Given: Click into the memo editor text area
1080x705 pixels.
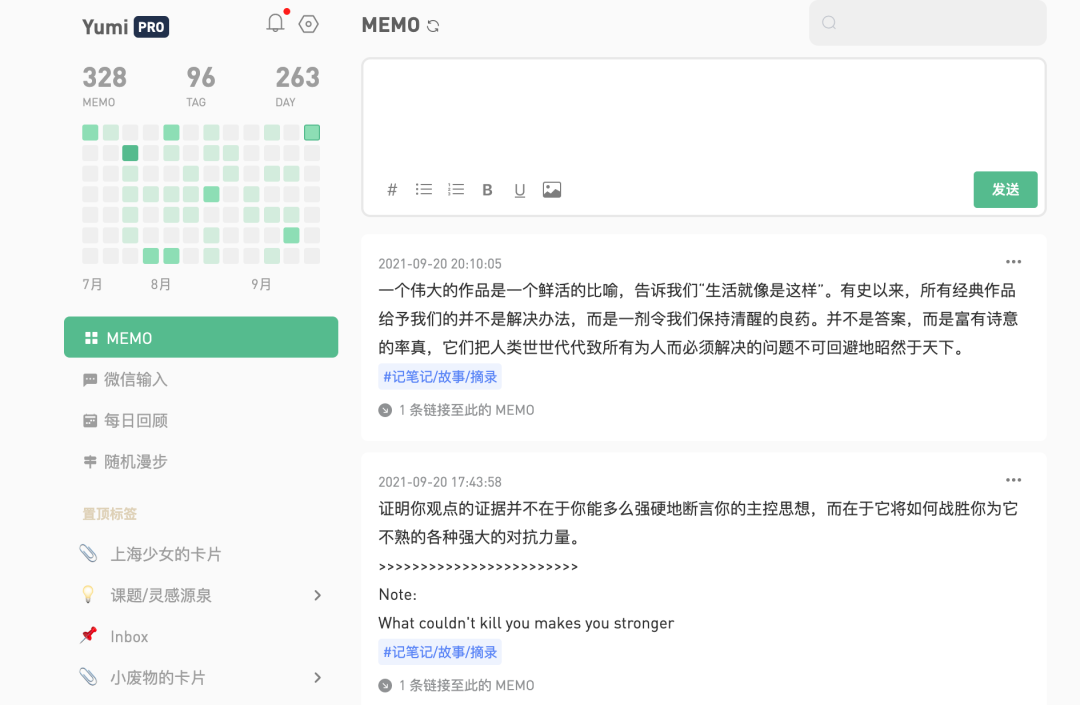Looking at the screenshot, I should pyautogui.click(x=703, y=116).
